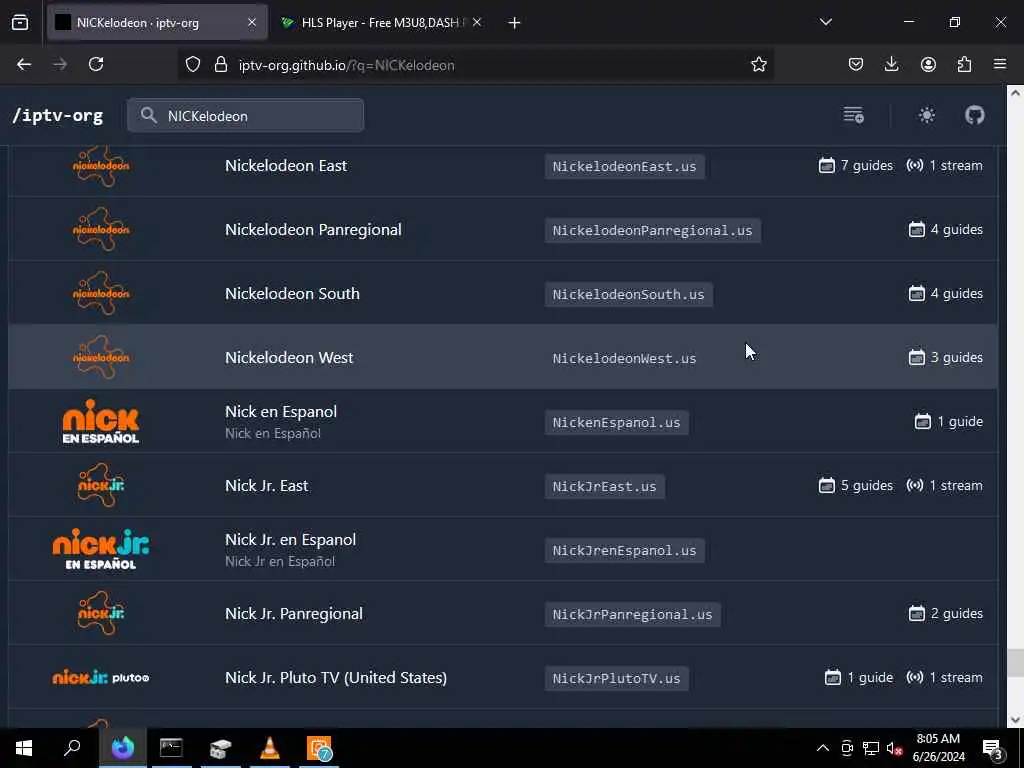Copy NickelodeonWest.us channel ID

(624, 359)
